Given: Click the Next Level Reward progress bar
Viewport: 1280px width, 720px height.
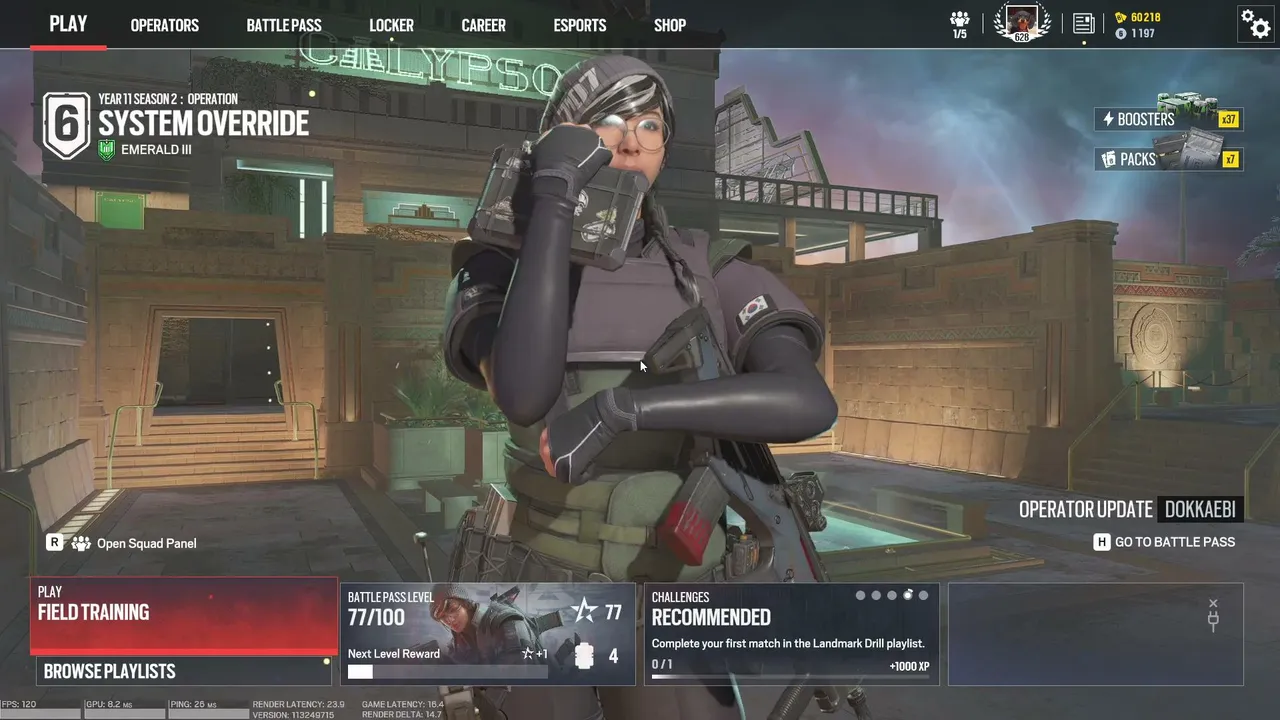Looking at the screenshot, I should [x=447, y=672].
